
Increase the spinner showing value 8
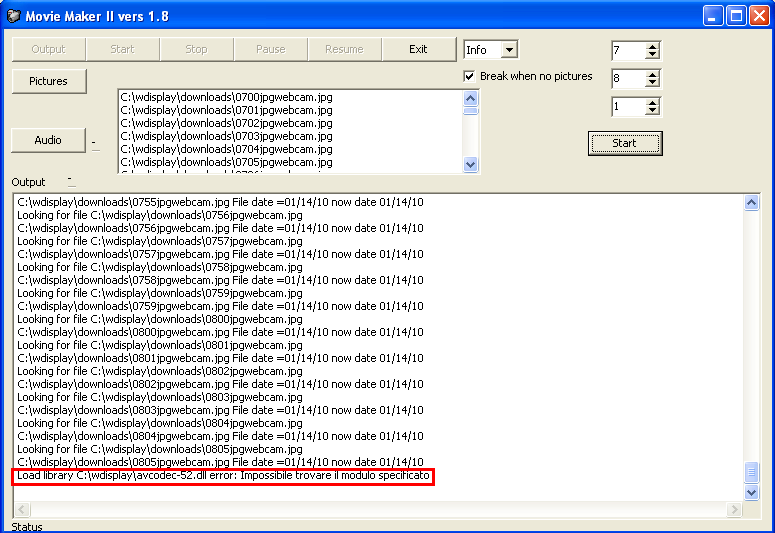click(x=652, y=75)
